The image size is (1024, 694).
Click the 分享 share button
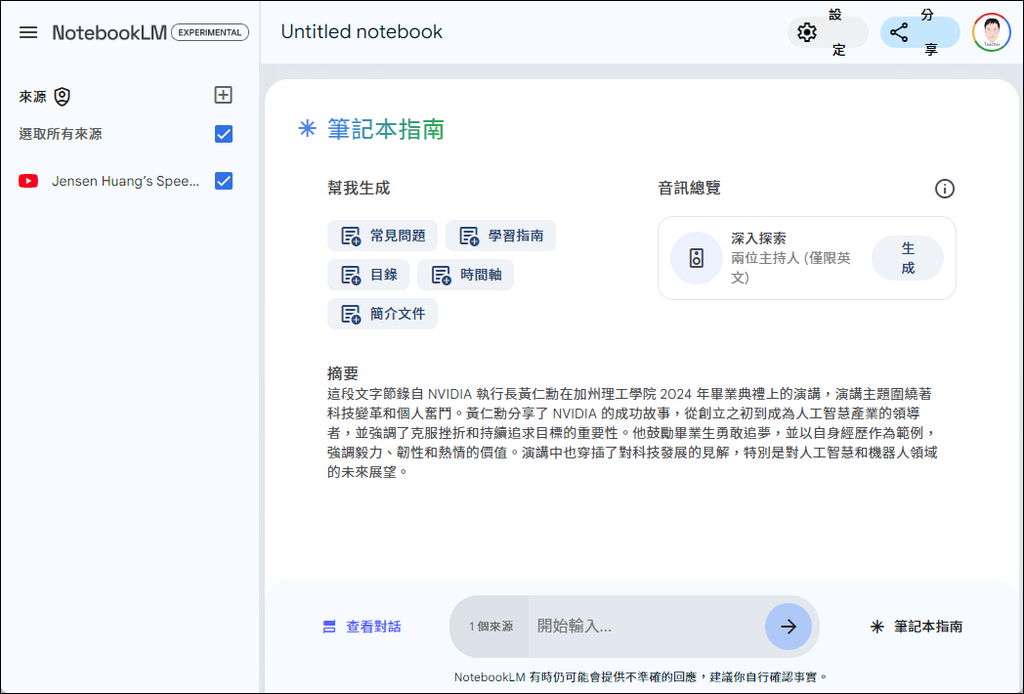pos(920,32)
